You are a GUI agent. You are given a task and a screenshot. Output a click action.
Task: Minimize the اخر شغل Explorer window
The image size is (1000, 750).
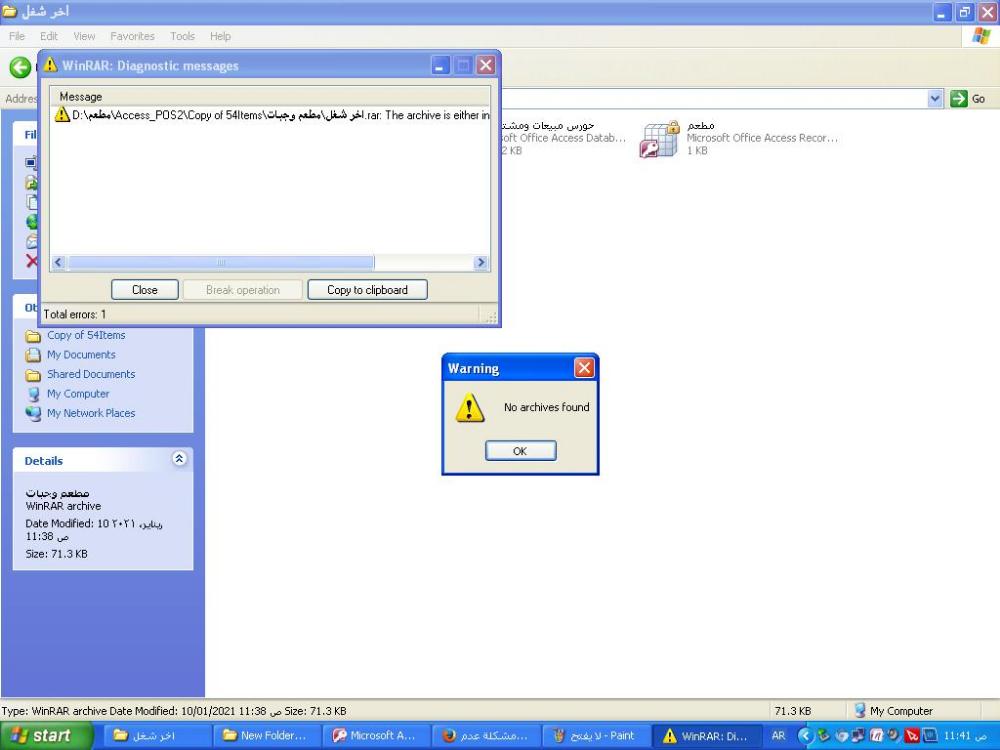coord(942,12)
